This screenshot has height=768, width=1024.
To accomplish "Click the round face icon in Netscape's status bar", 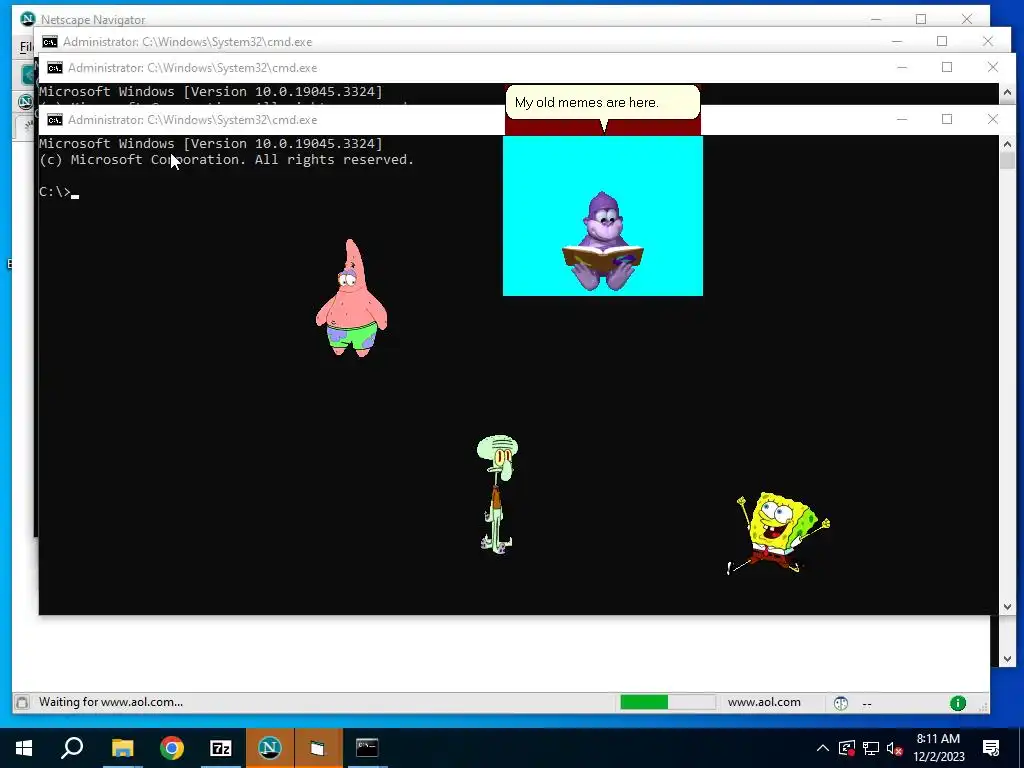I will tap(841, 703).
